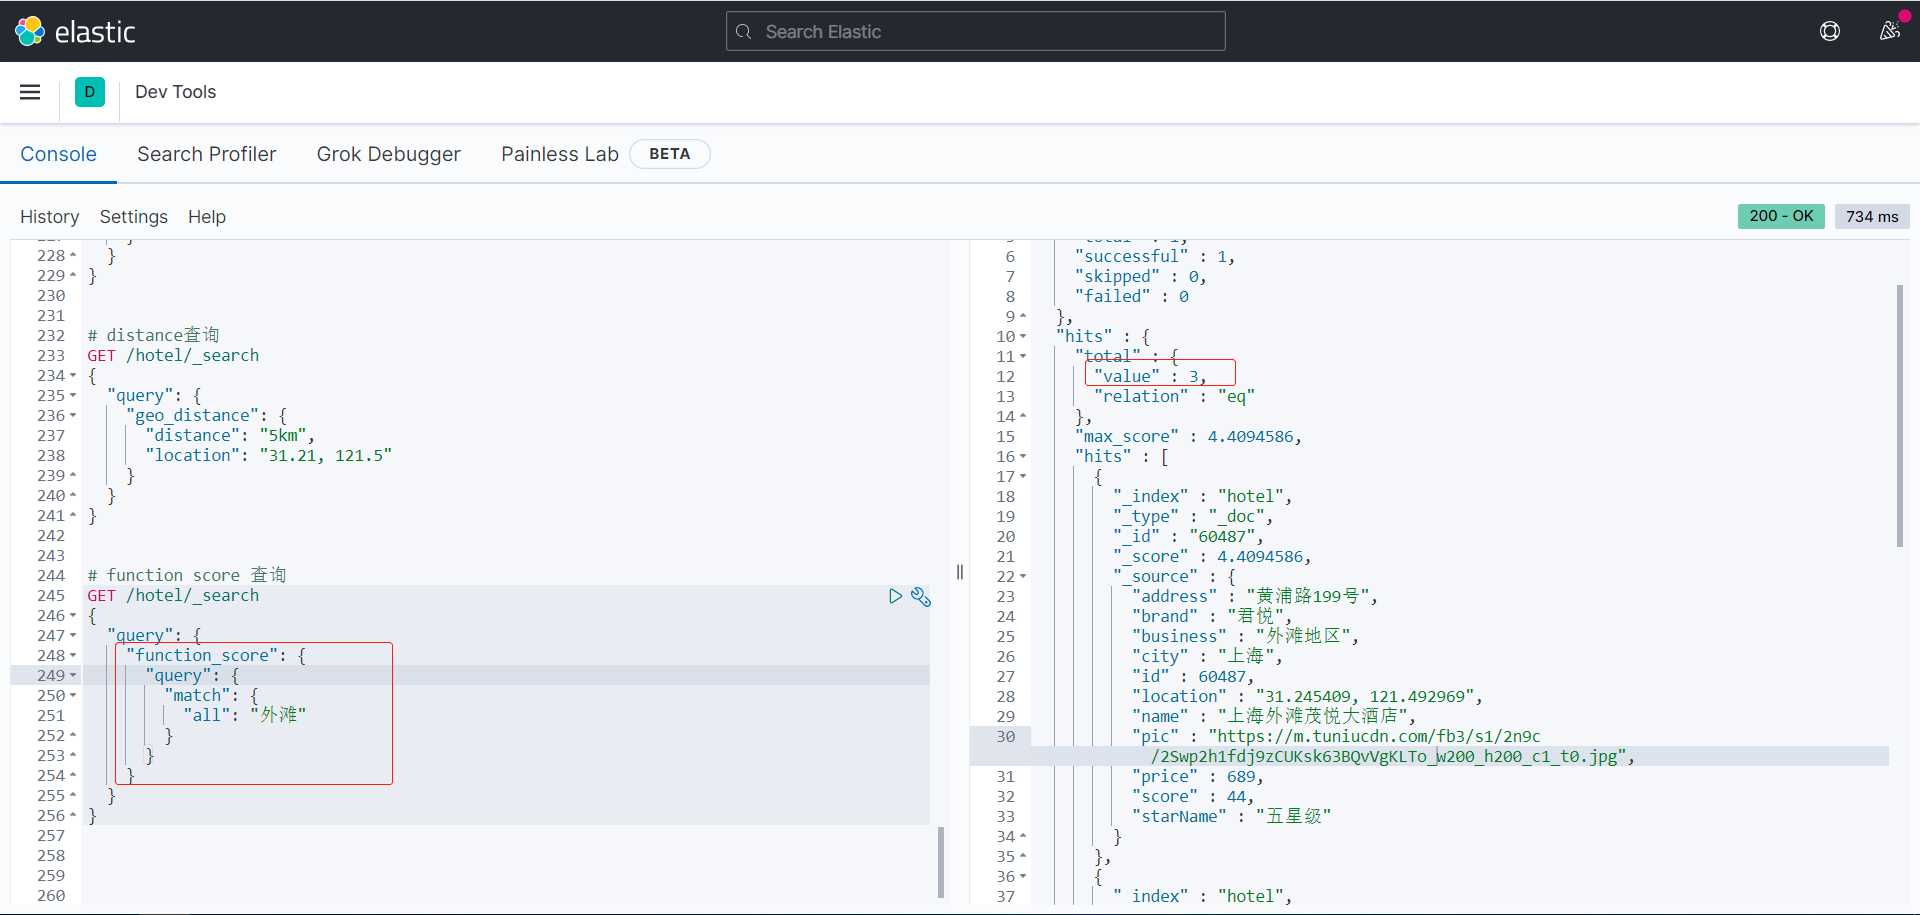Screen dimensions: 1920x915
Task: Collapse the function_score block at line 248
Action: (x=73, y=656)
